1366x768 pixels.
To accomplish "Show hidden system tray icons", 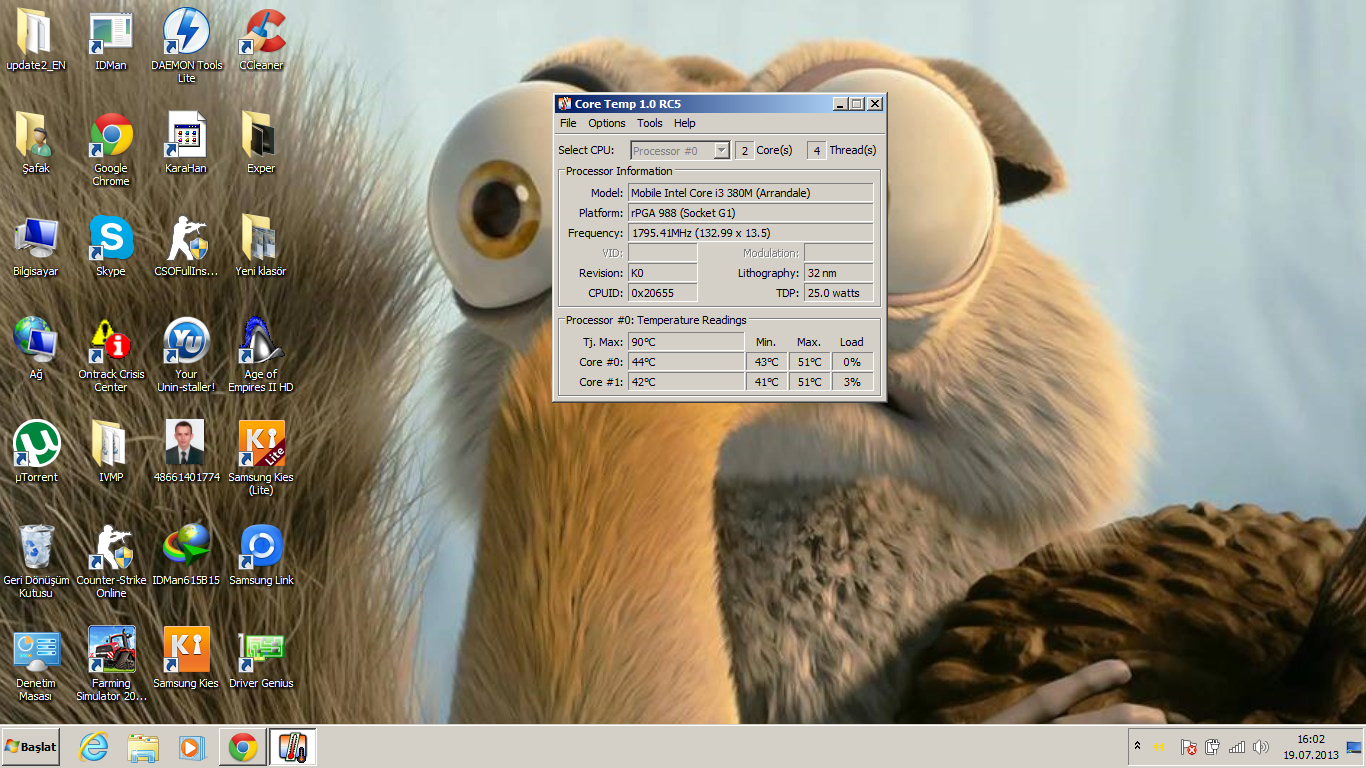I will 1137,747.
